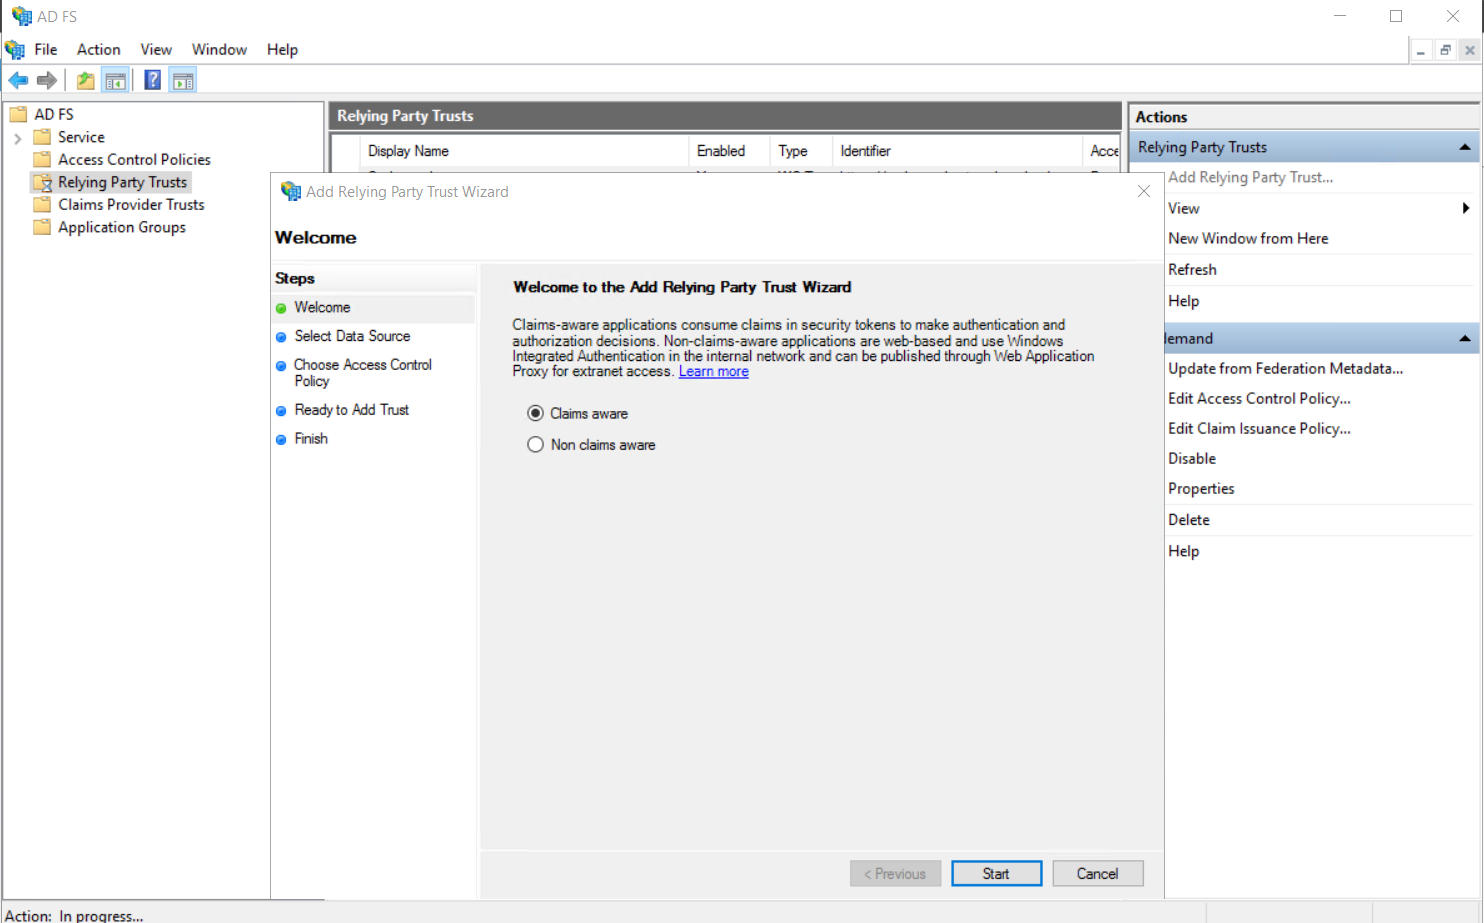Viewport: 1484px width, 923px height.
Task: Restore the inner MDI child window
Action: (x=1445, y=50)
